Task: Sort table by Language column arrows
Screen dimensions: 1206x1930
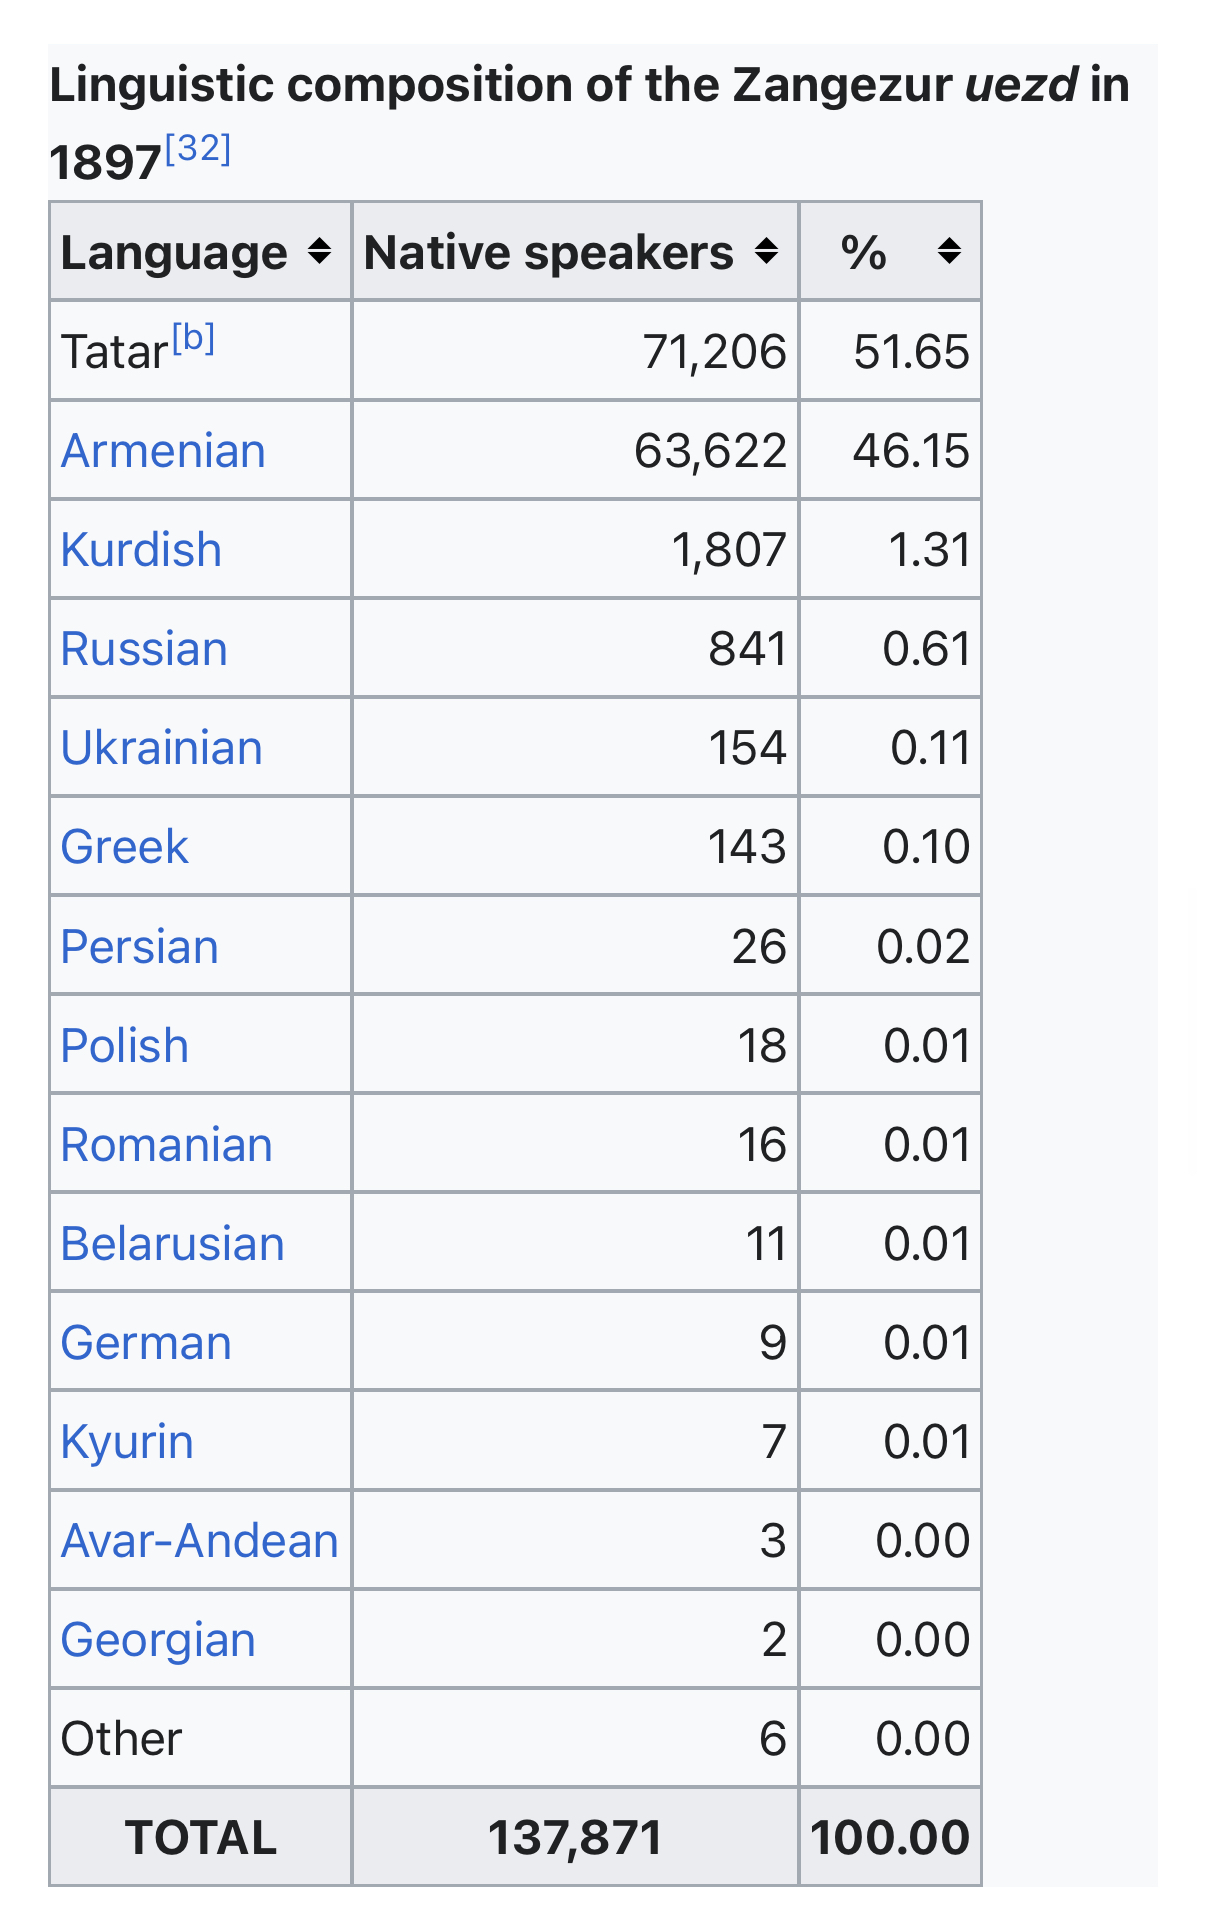Action: click(x=319, y=251)
